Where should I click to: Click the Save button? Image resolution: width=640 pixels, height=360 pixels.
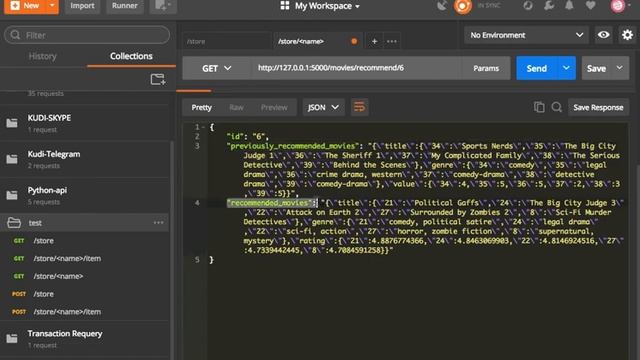click(x=596, y=68)
